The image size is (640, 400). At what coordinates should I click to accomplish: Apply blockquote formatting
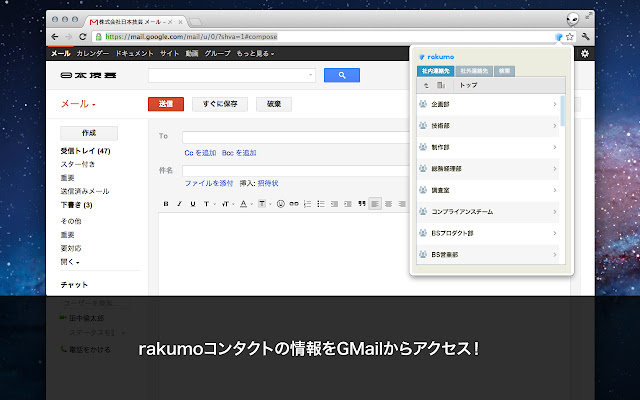tap(362, 204)
